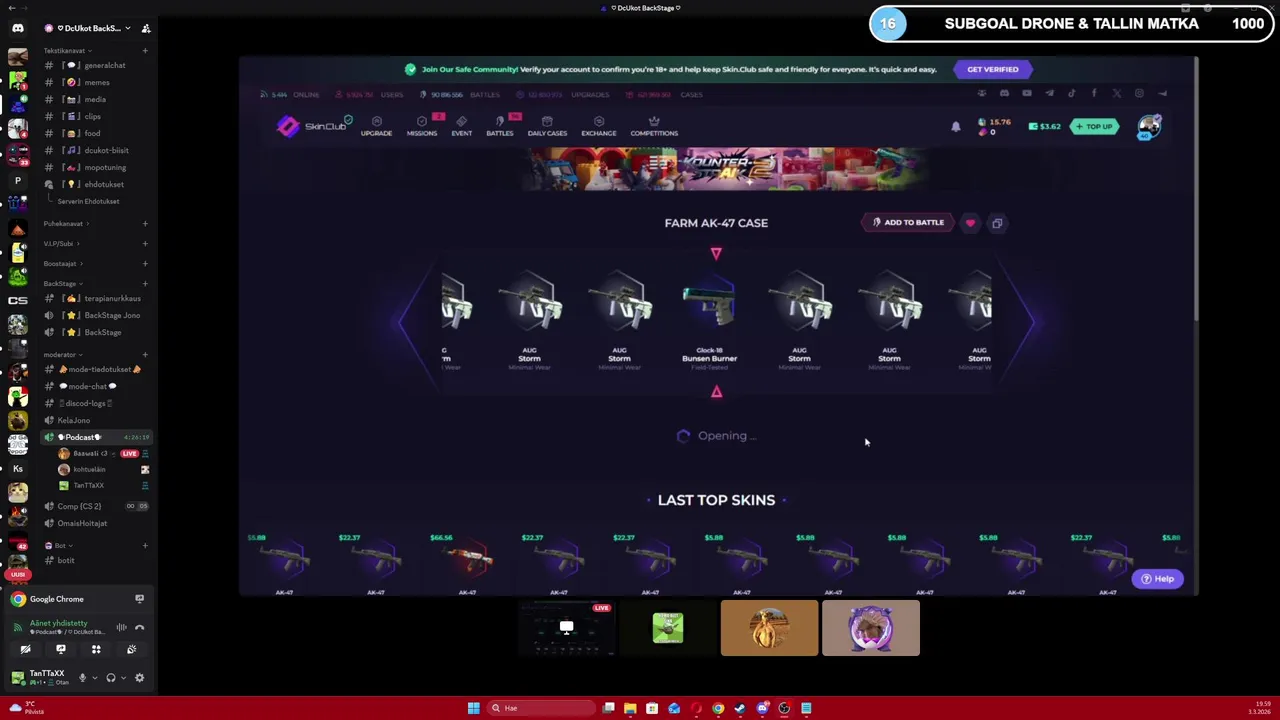Toggle camera on in voice panel
The height and width of the screenshot is (720, 1280).
click(25, 650)
